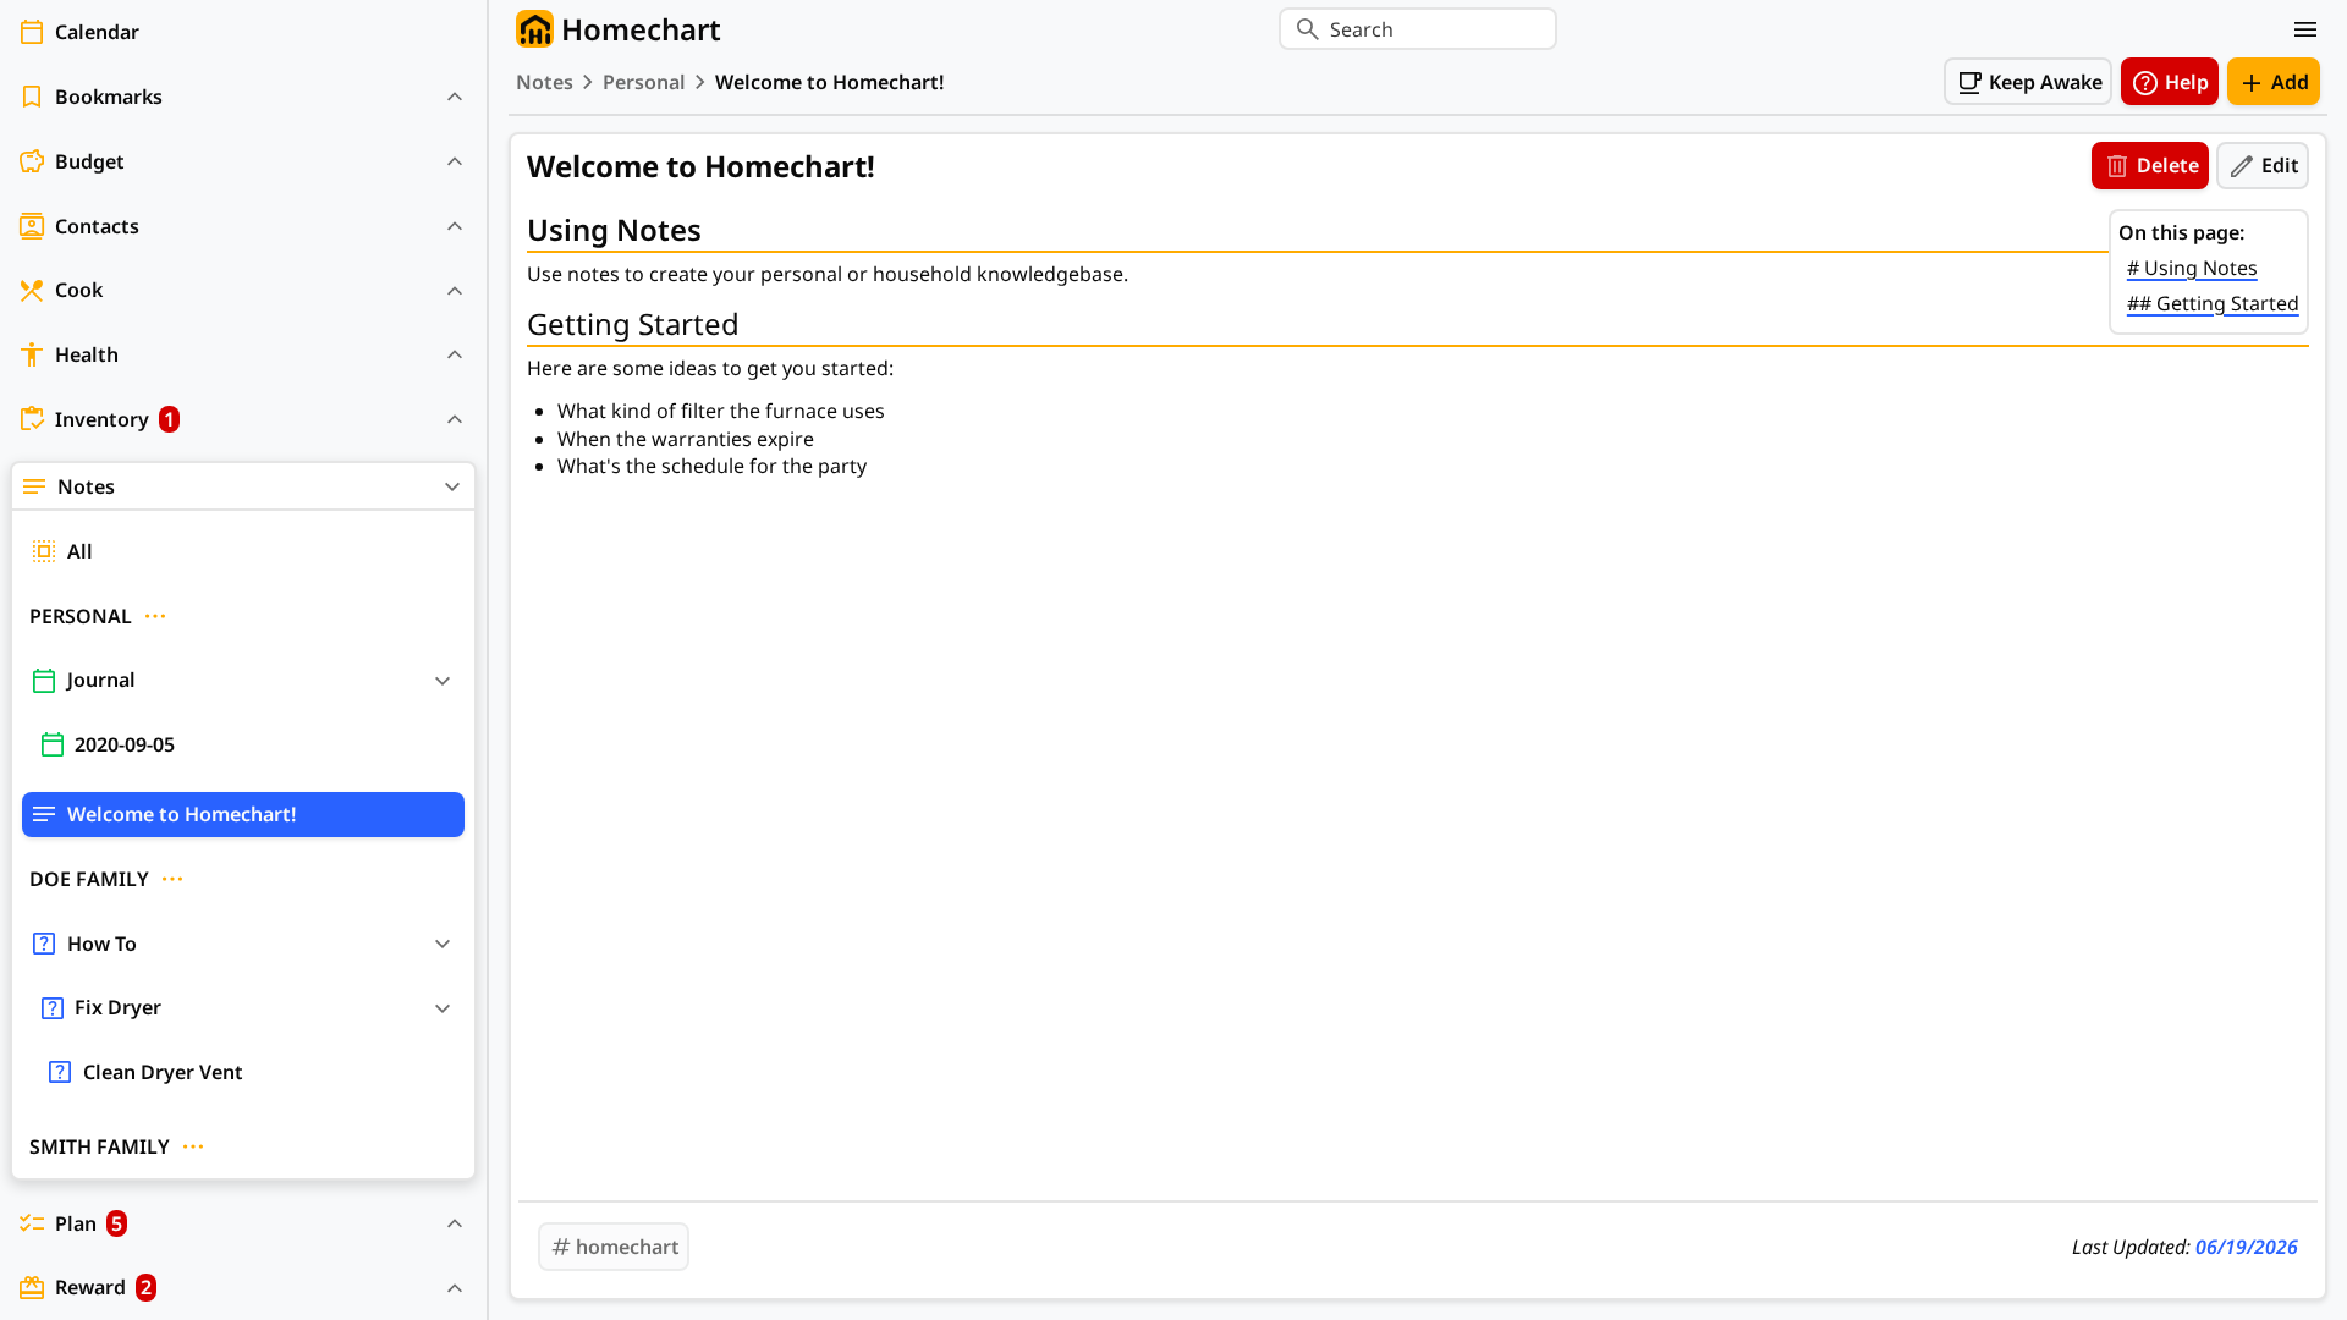Click the Cook utensils icon
2347x1320 pixels.
pyautogui.click(x=32, y=290)
